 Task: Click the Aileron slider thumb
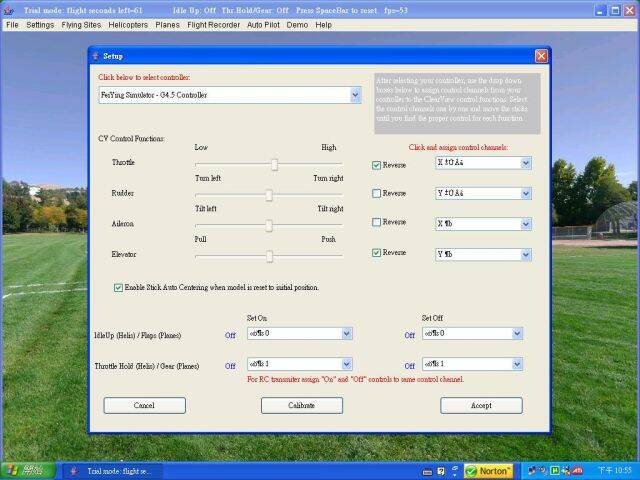coord(269,226)
